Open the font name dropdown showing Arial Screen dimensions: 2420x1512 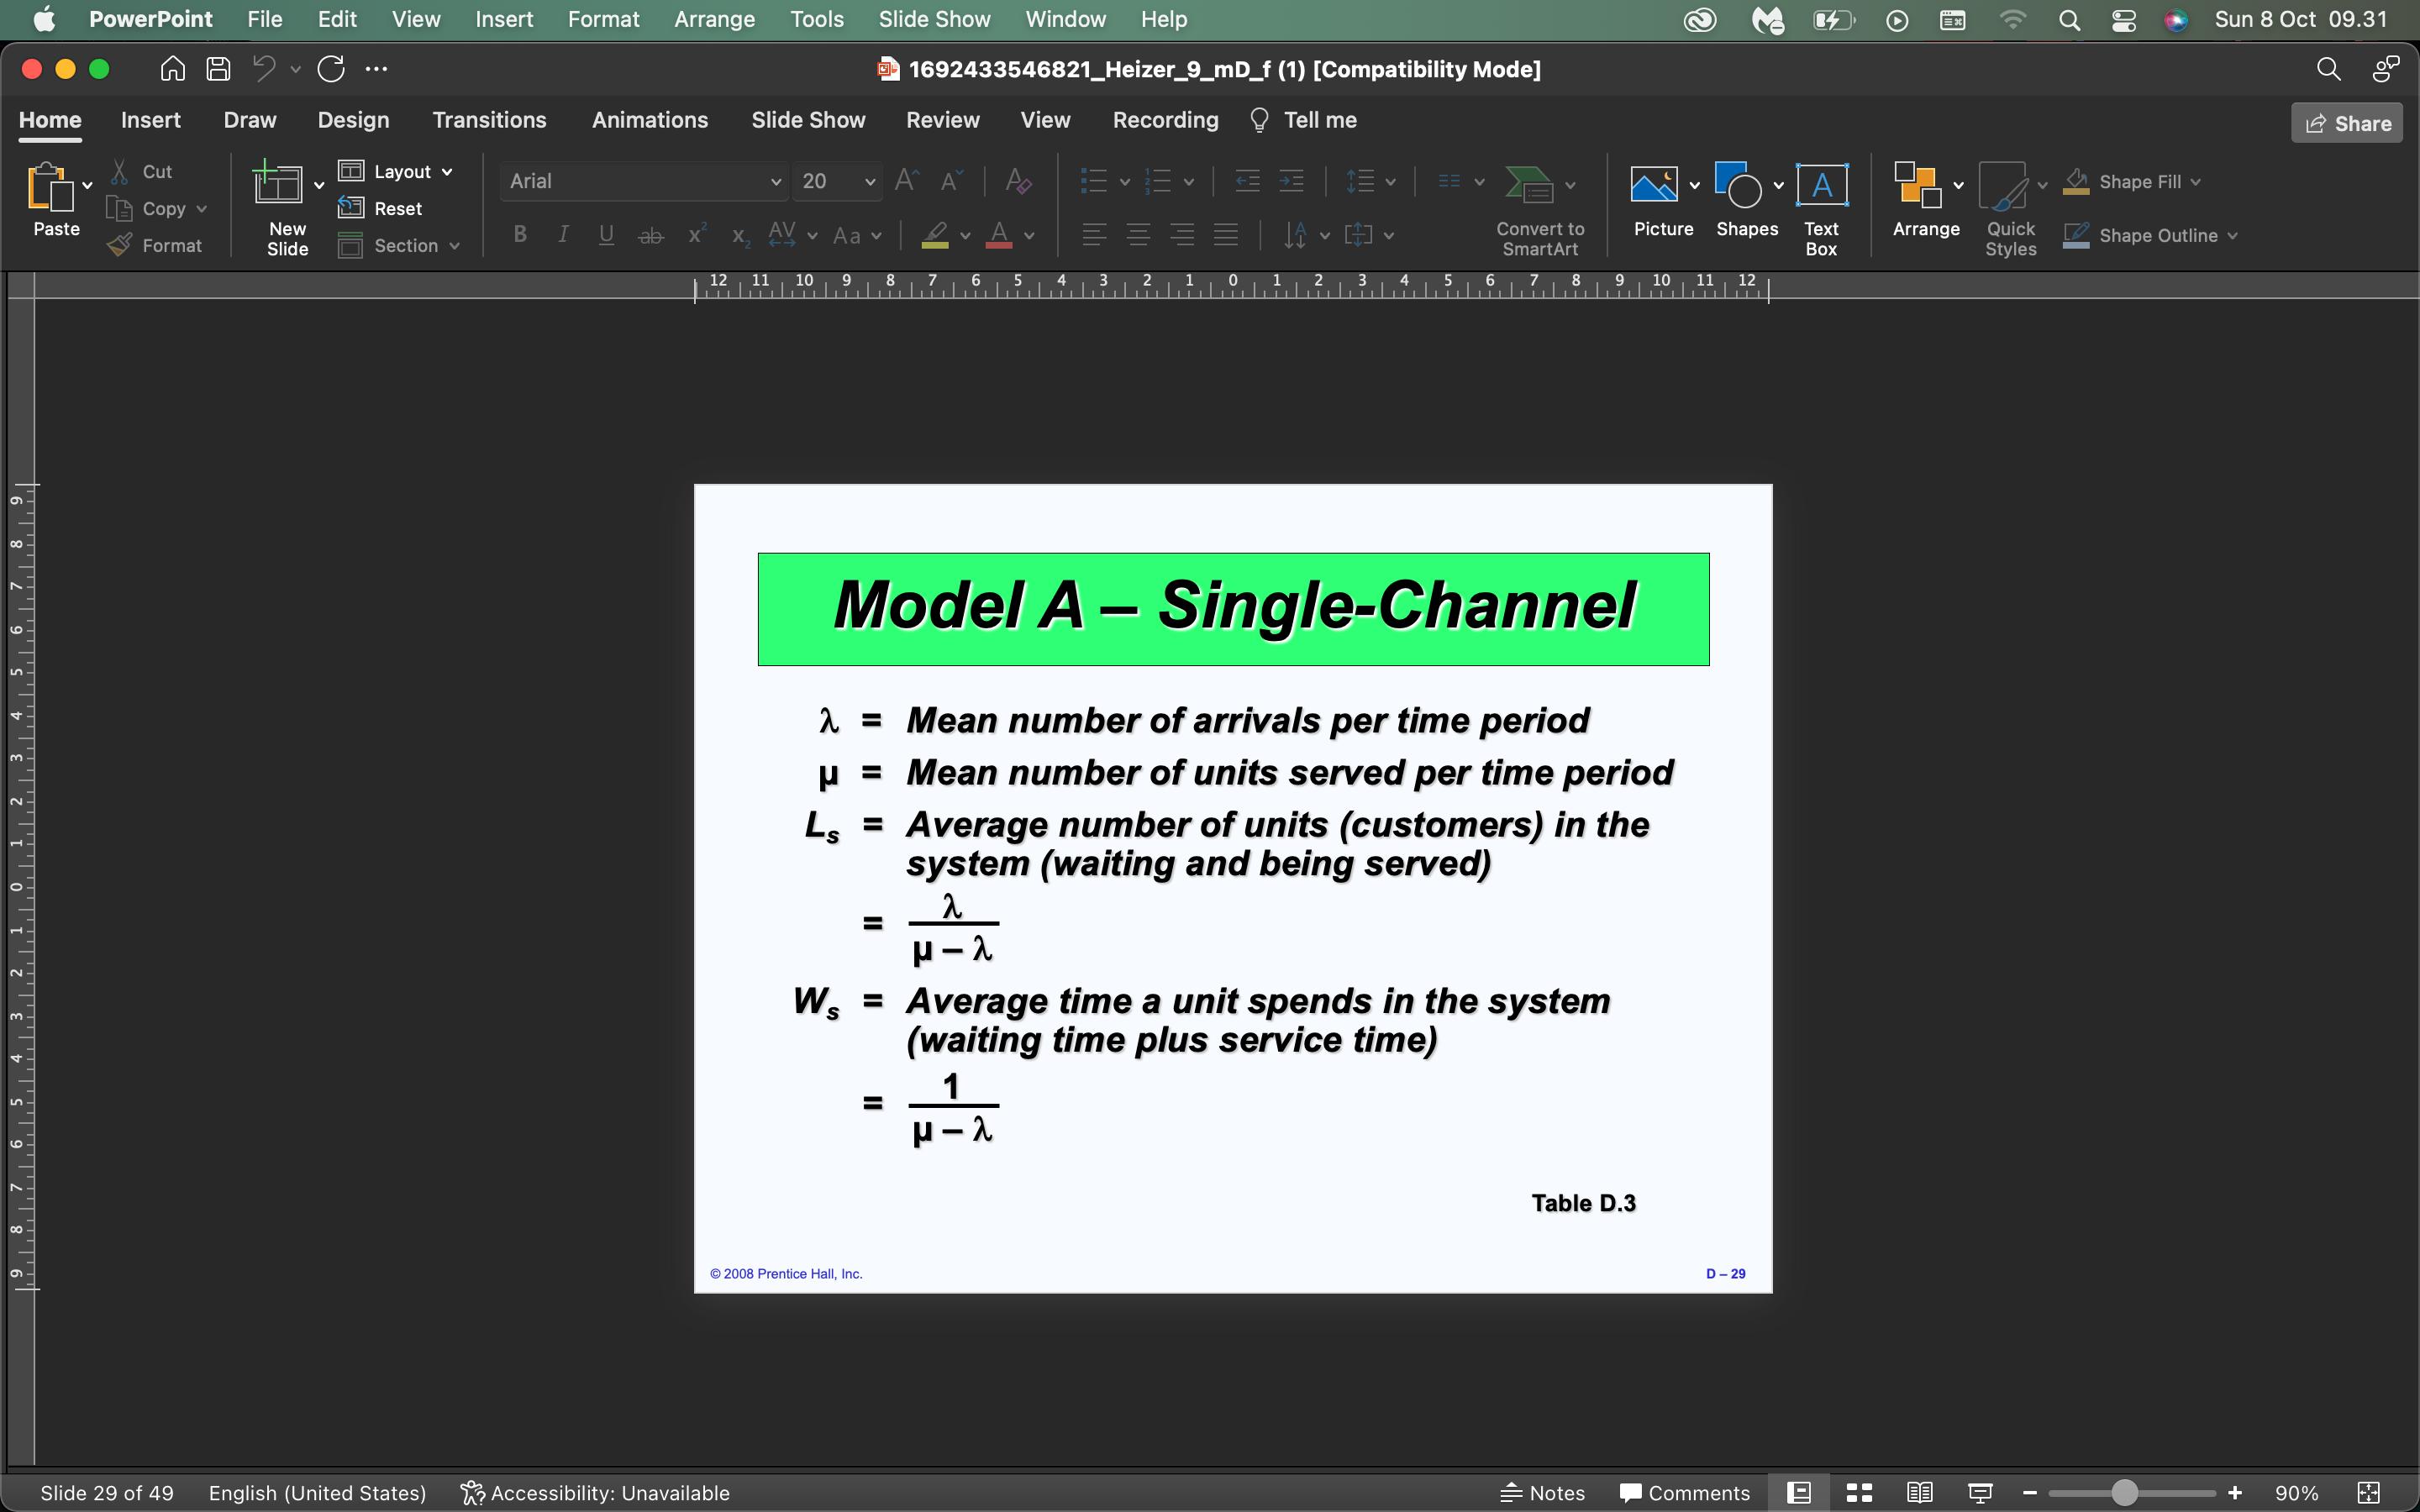[774, 181]
